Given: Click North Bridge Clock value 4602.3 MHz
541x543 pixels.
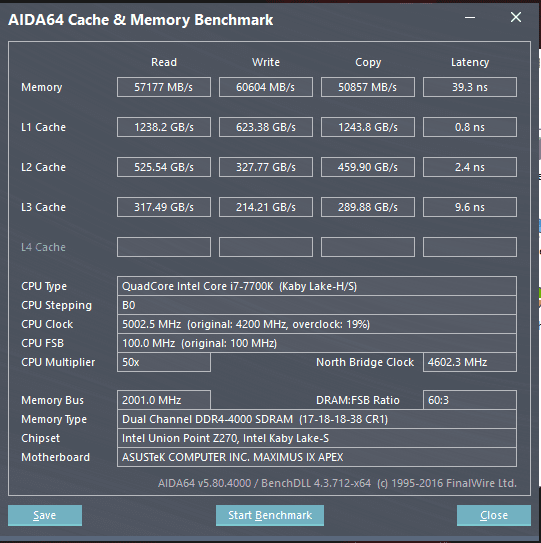Looking at the screenshot, I should tap(470, 362).
